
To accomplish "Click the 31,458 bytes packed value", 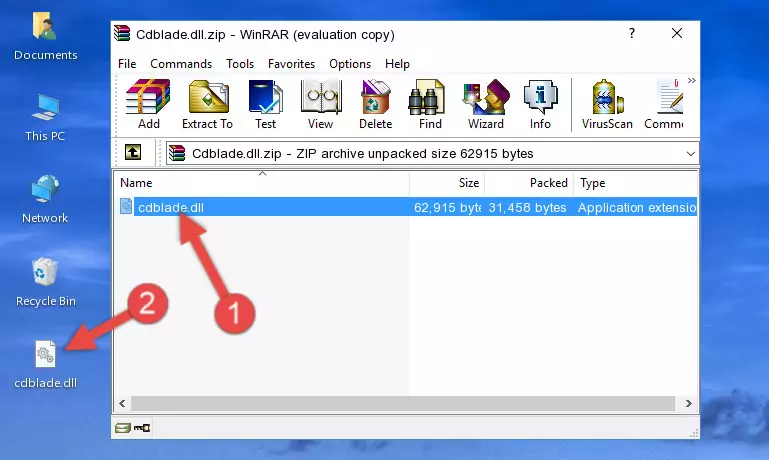I will [x=527, y=207].
